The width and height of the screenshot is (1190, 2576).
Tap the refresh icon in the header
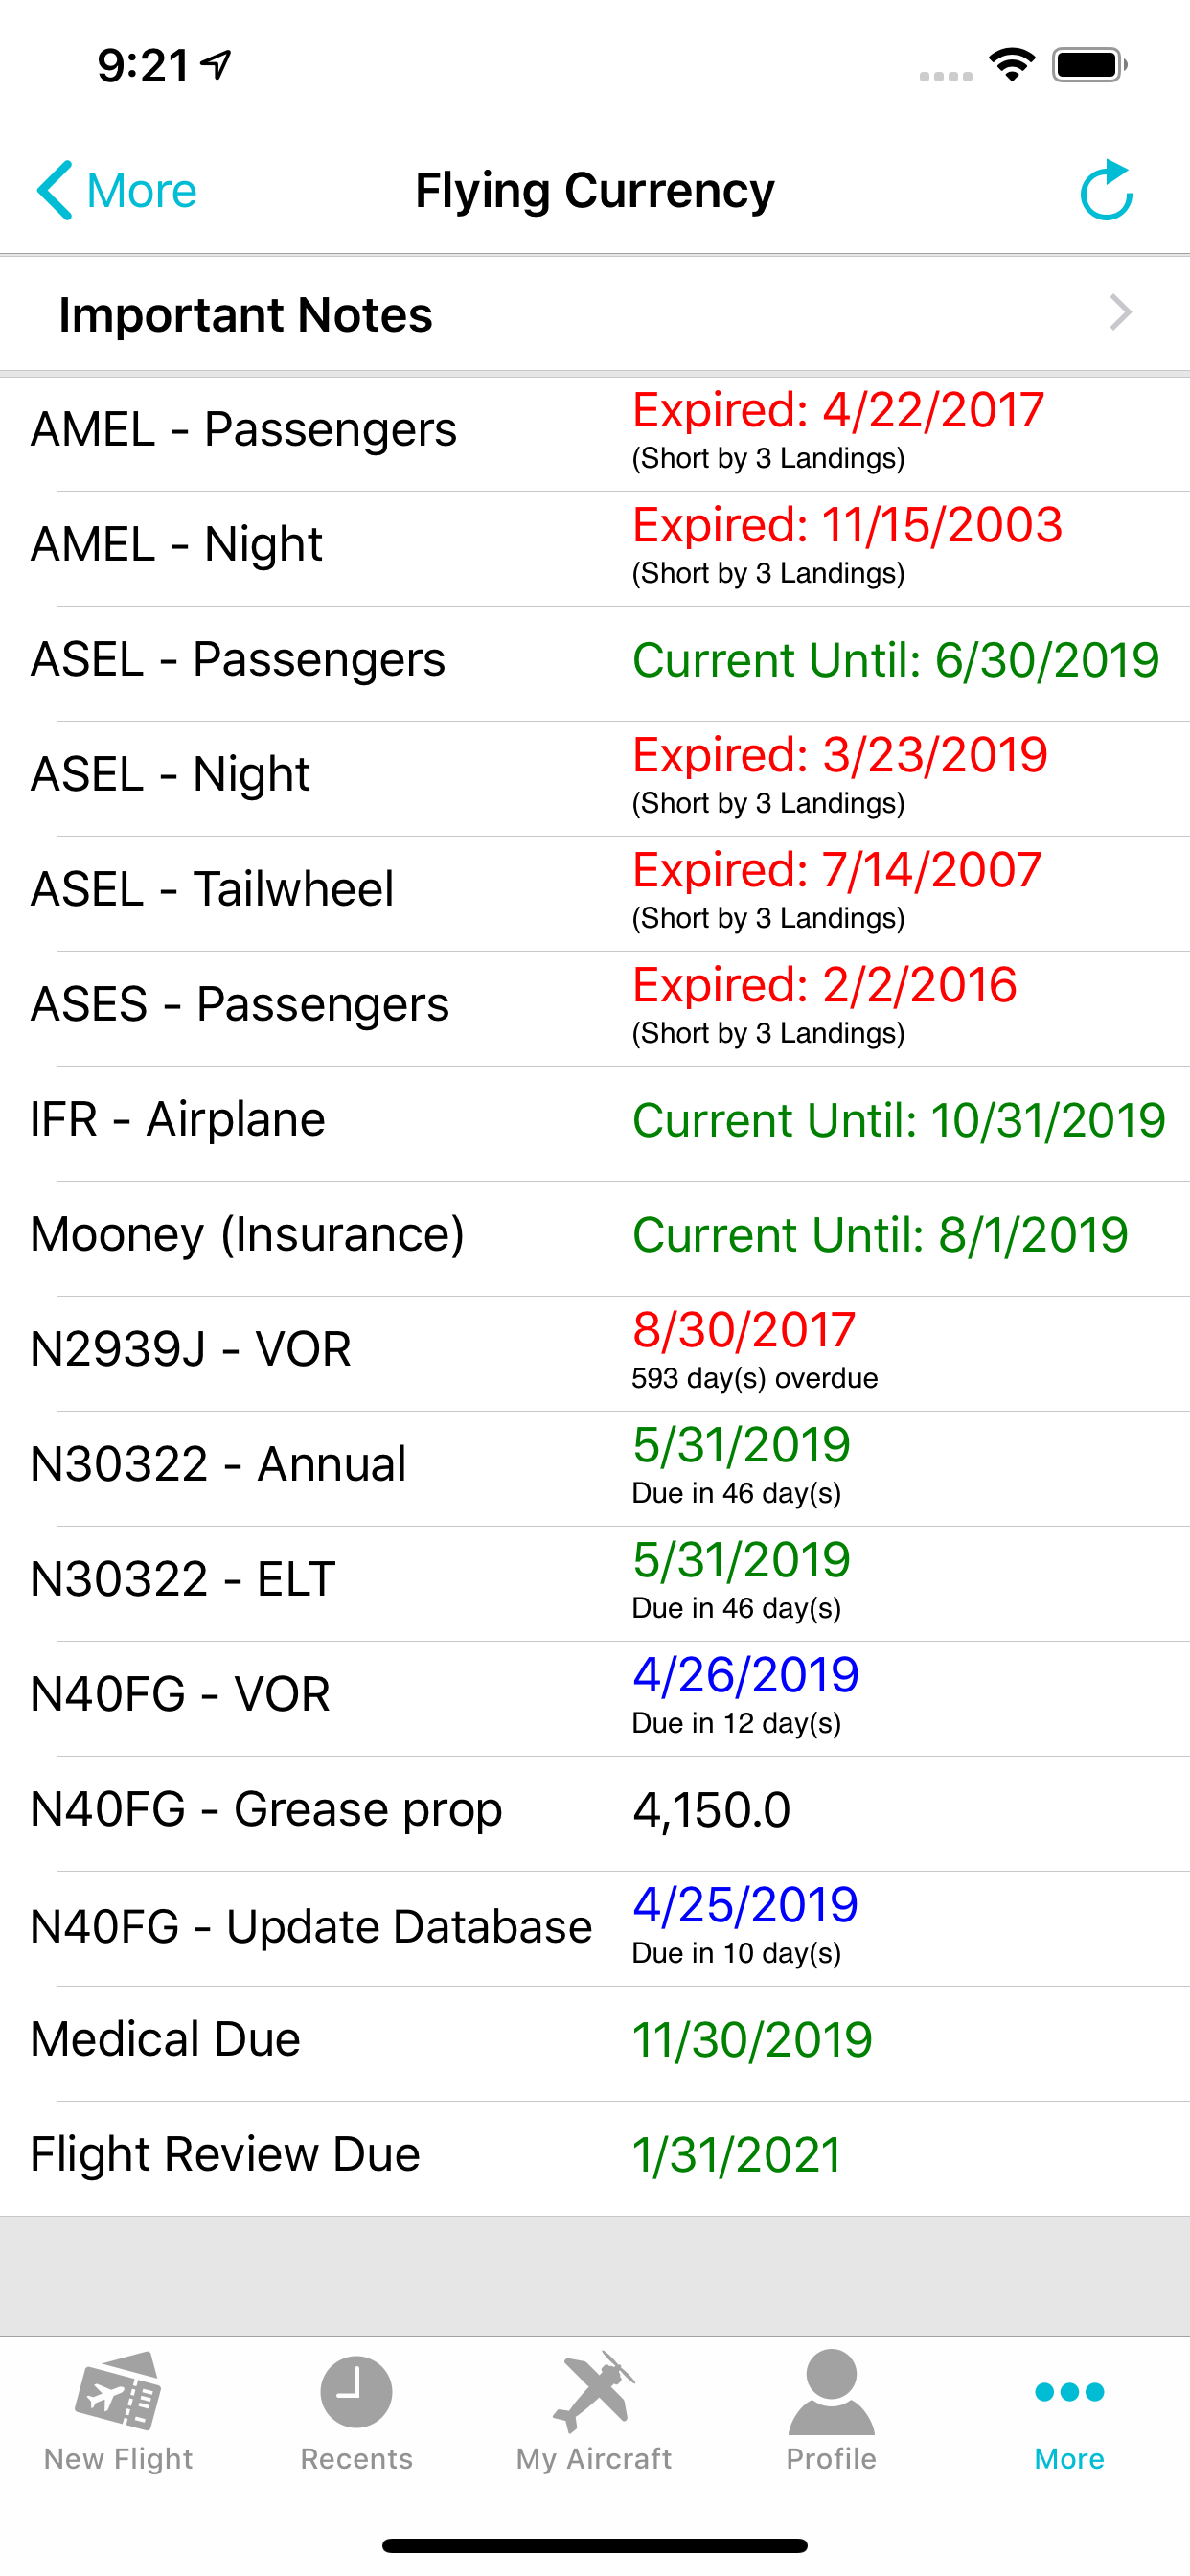coord(1106,190)
